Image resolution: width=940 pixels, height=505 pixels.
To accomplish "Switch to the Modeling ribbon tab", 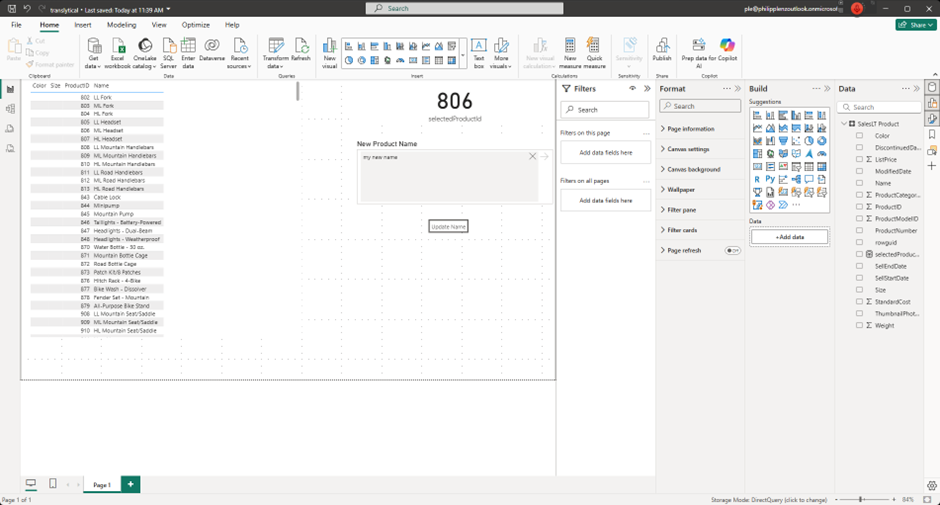I will click(x=121, y=25).
